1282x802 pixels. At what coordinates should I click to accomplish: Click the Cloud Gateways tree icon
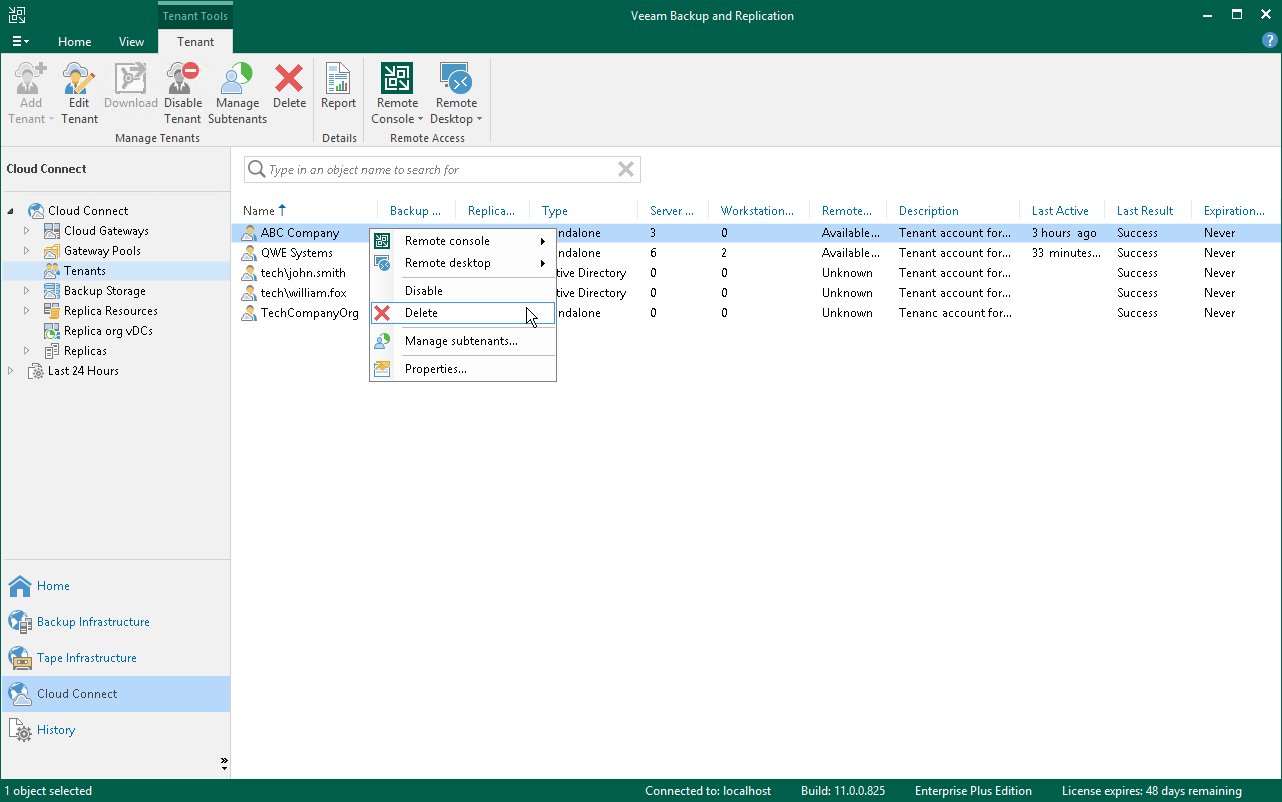click(x=52, y=231)
